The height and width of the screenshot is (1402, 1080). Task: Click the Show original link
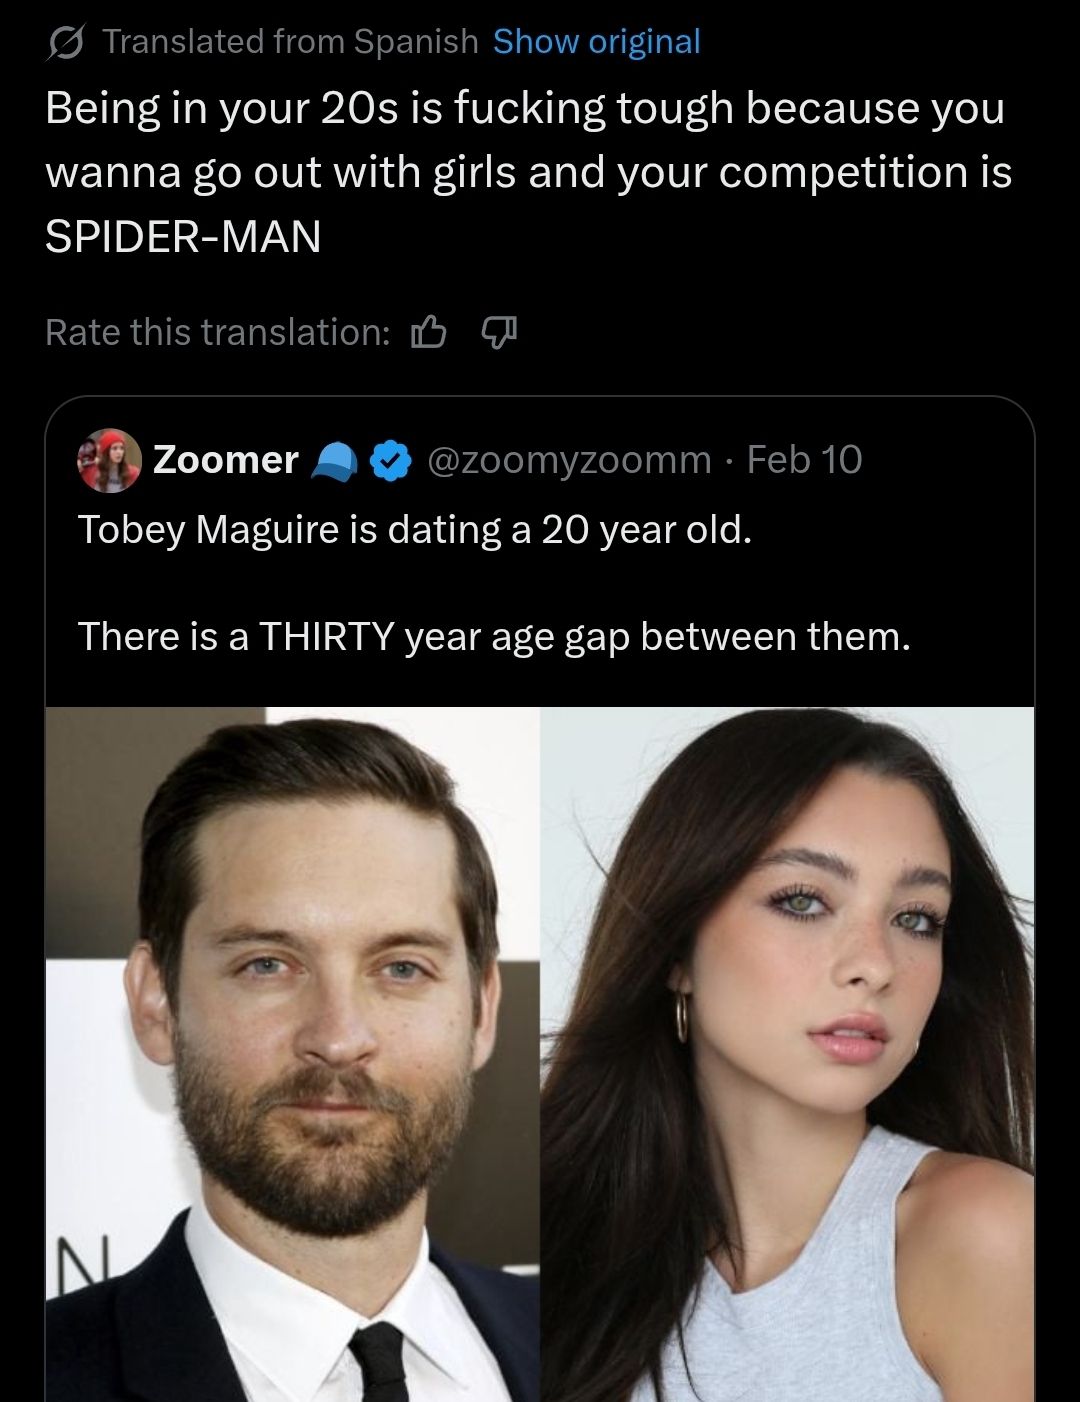pos(597,42)
